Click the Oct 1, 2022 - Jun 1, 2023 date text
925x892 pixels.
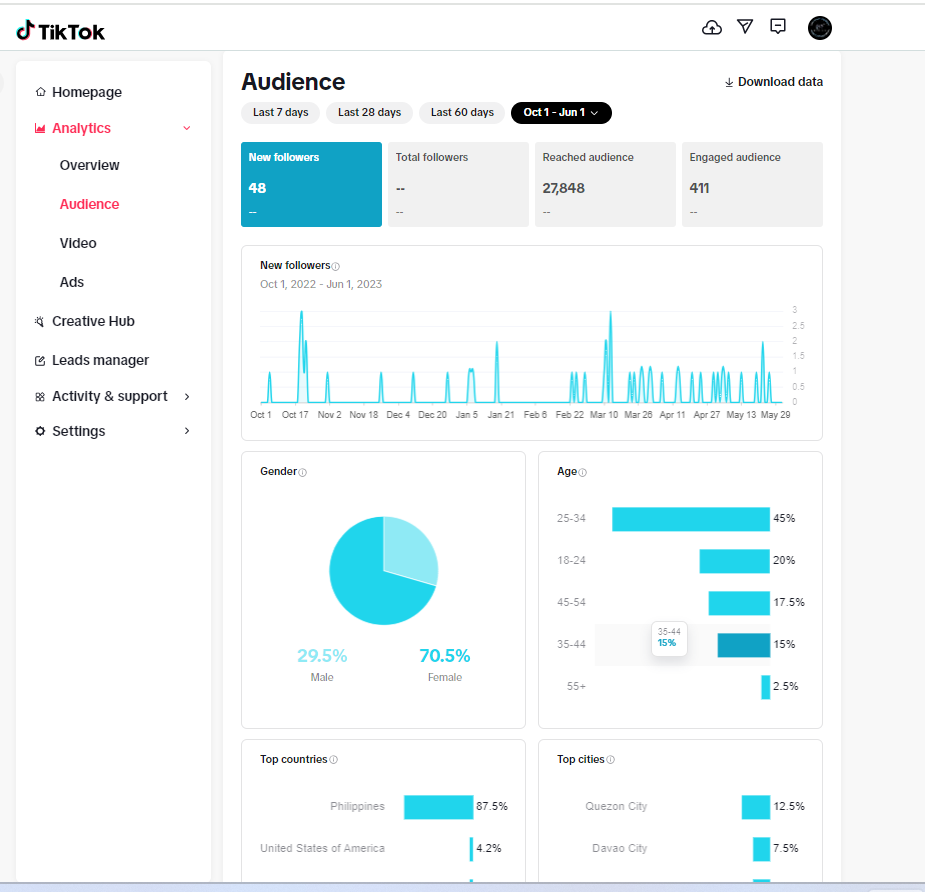point(321,285)
